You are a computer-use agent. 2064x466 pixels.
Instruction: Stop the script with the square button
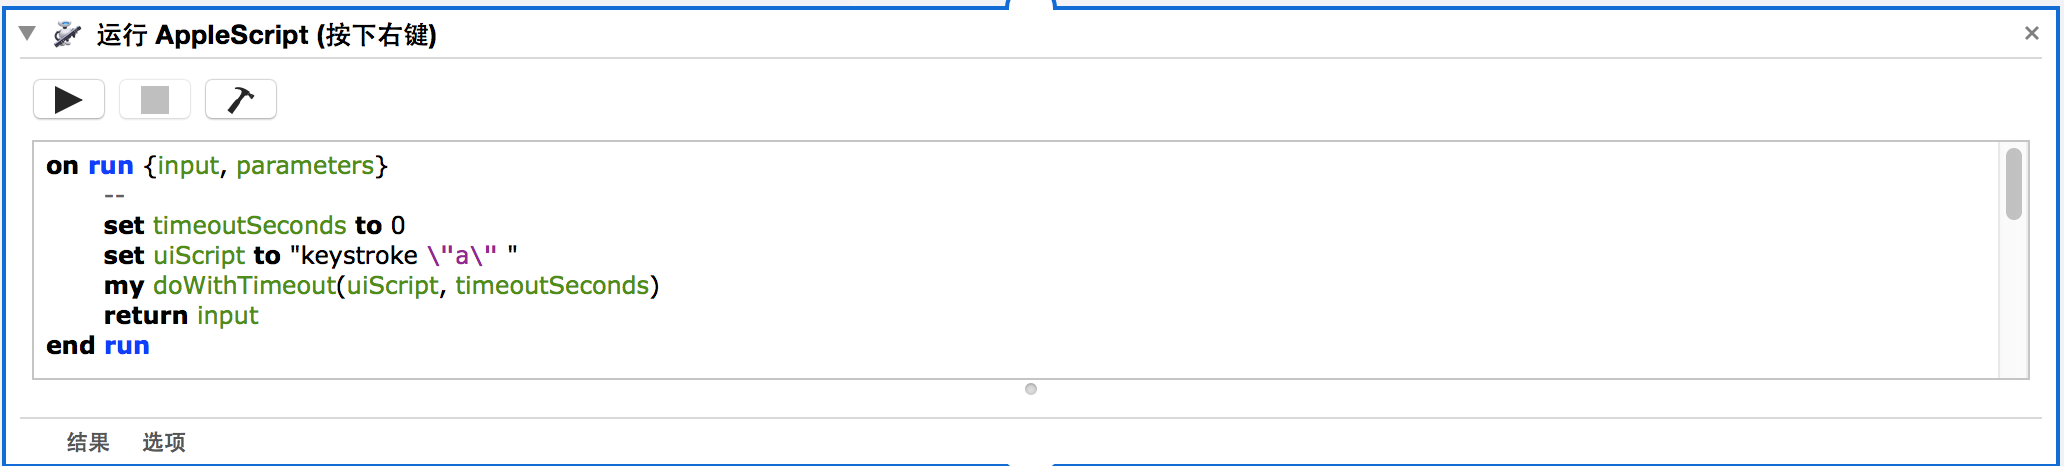pos(155,100)
